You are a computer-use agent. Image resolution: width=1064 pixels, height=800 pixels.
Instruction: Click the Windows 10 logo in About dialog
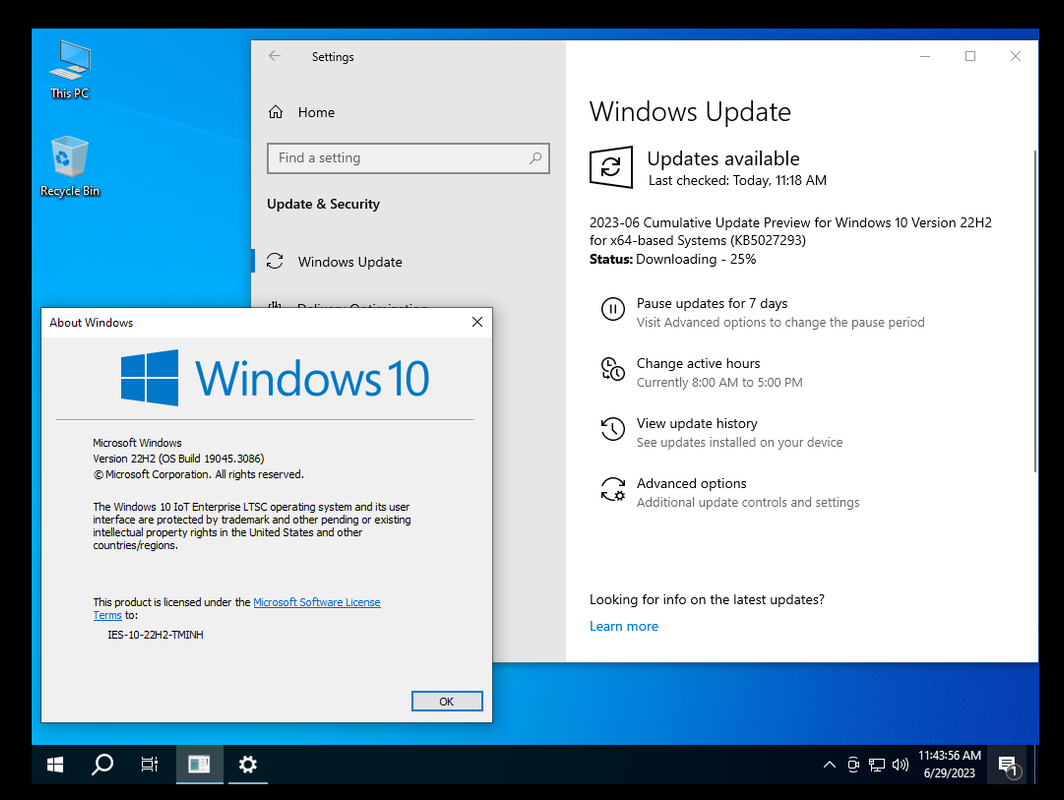coord(275,378)
